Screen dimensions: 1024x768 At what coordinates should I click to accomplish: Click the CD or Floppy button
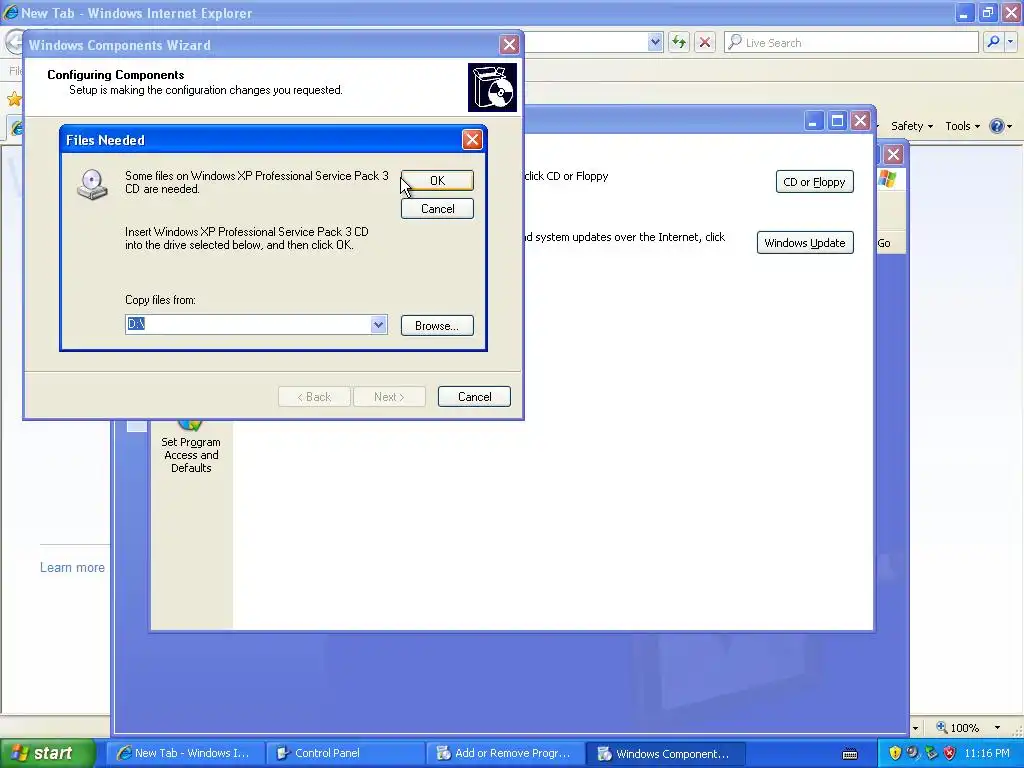814,182
